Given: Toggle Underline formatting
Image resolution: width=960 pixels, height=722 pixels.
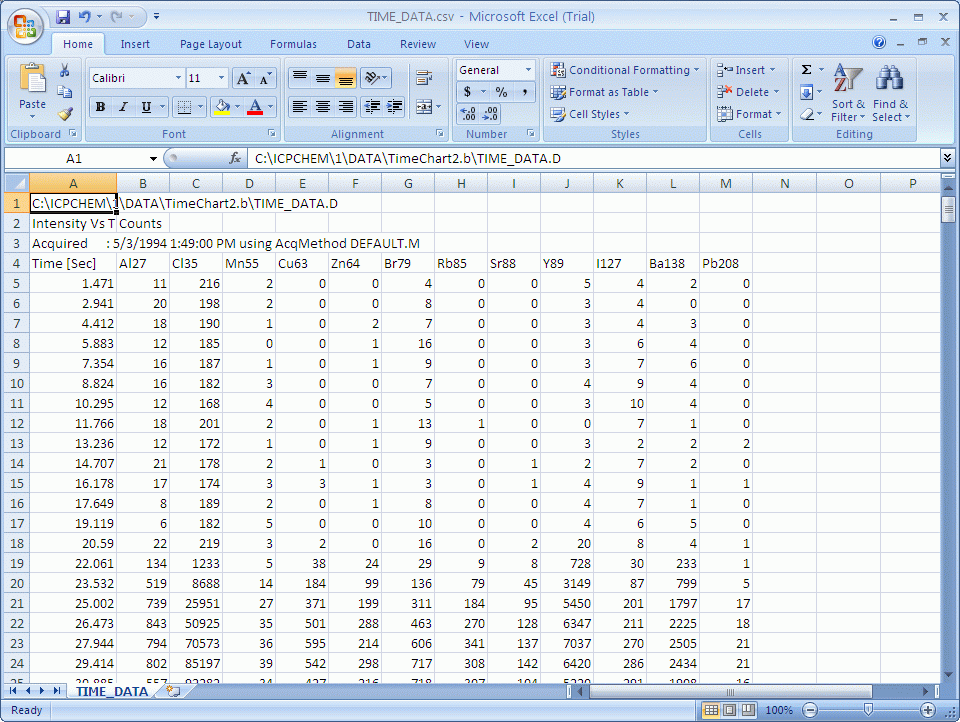Looking at the screenshot, I should [x=146, y=107].
